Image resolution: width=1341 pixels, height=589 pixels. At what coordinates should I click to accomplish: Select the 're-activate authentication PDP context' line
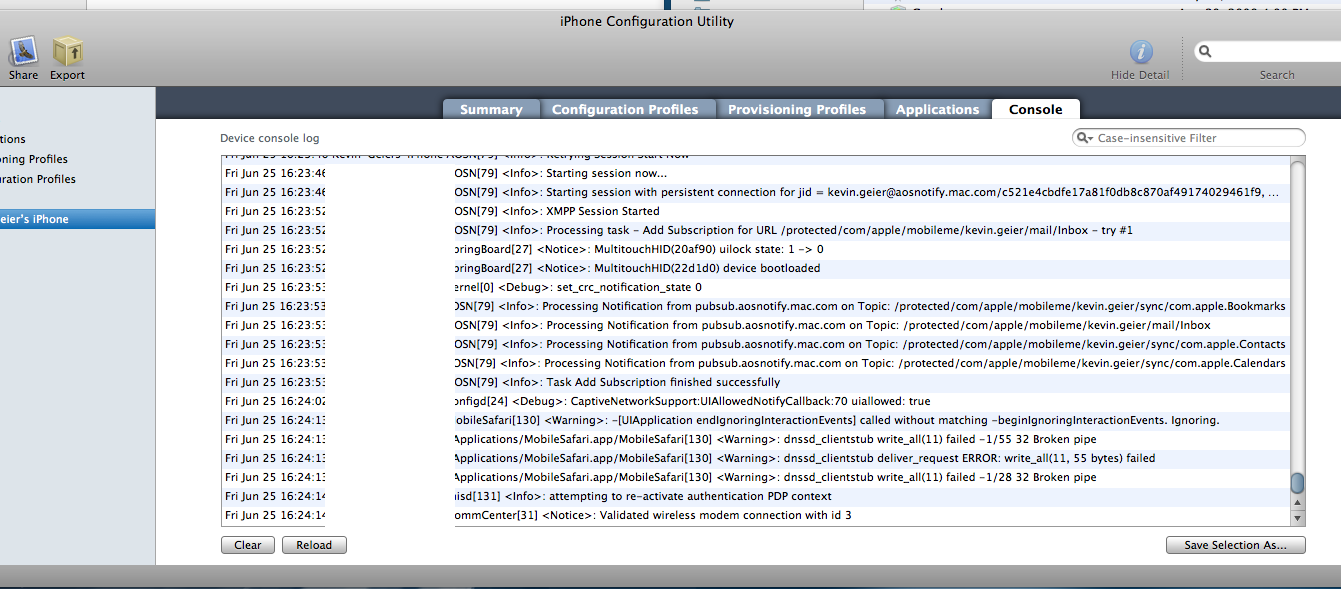point(755,496)
